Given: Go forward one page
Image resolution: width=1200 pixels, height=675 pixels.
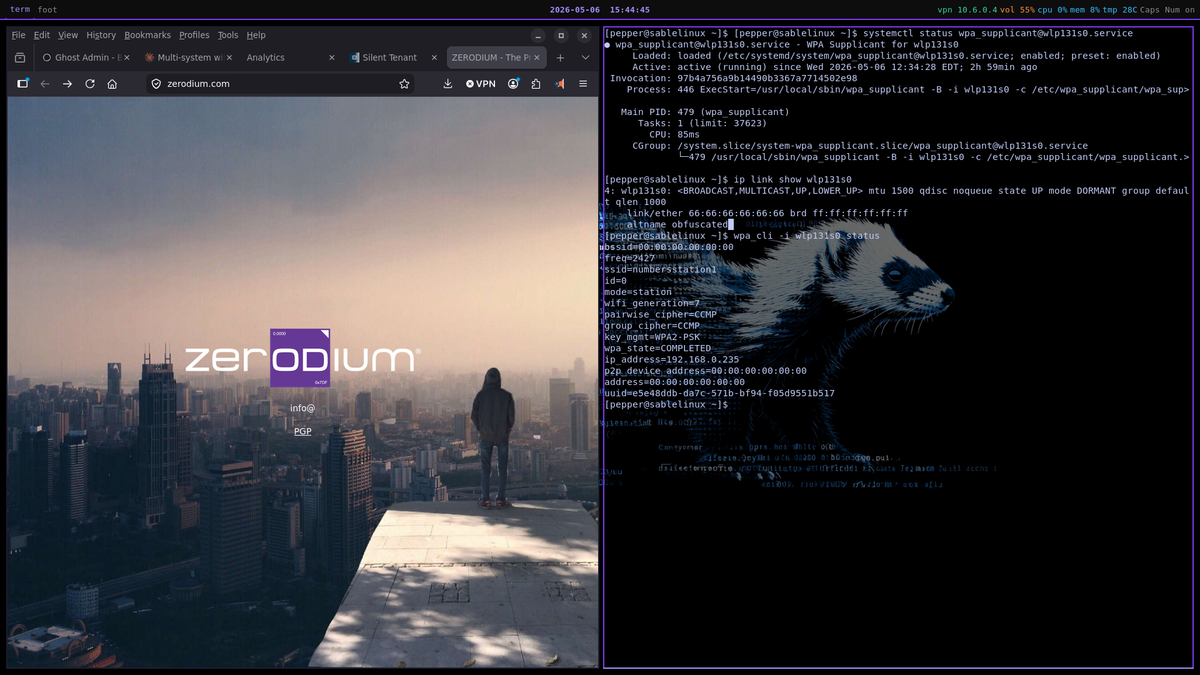Looking at the screenshot, I should click(67, 84).
